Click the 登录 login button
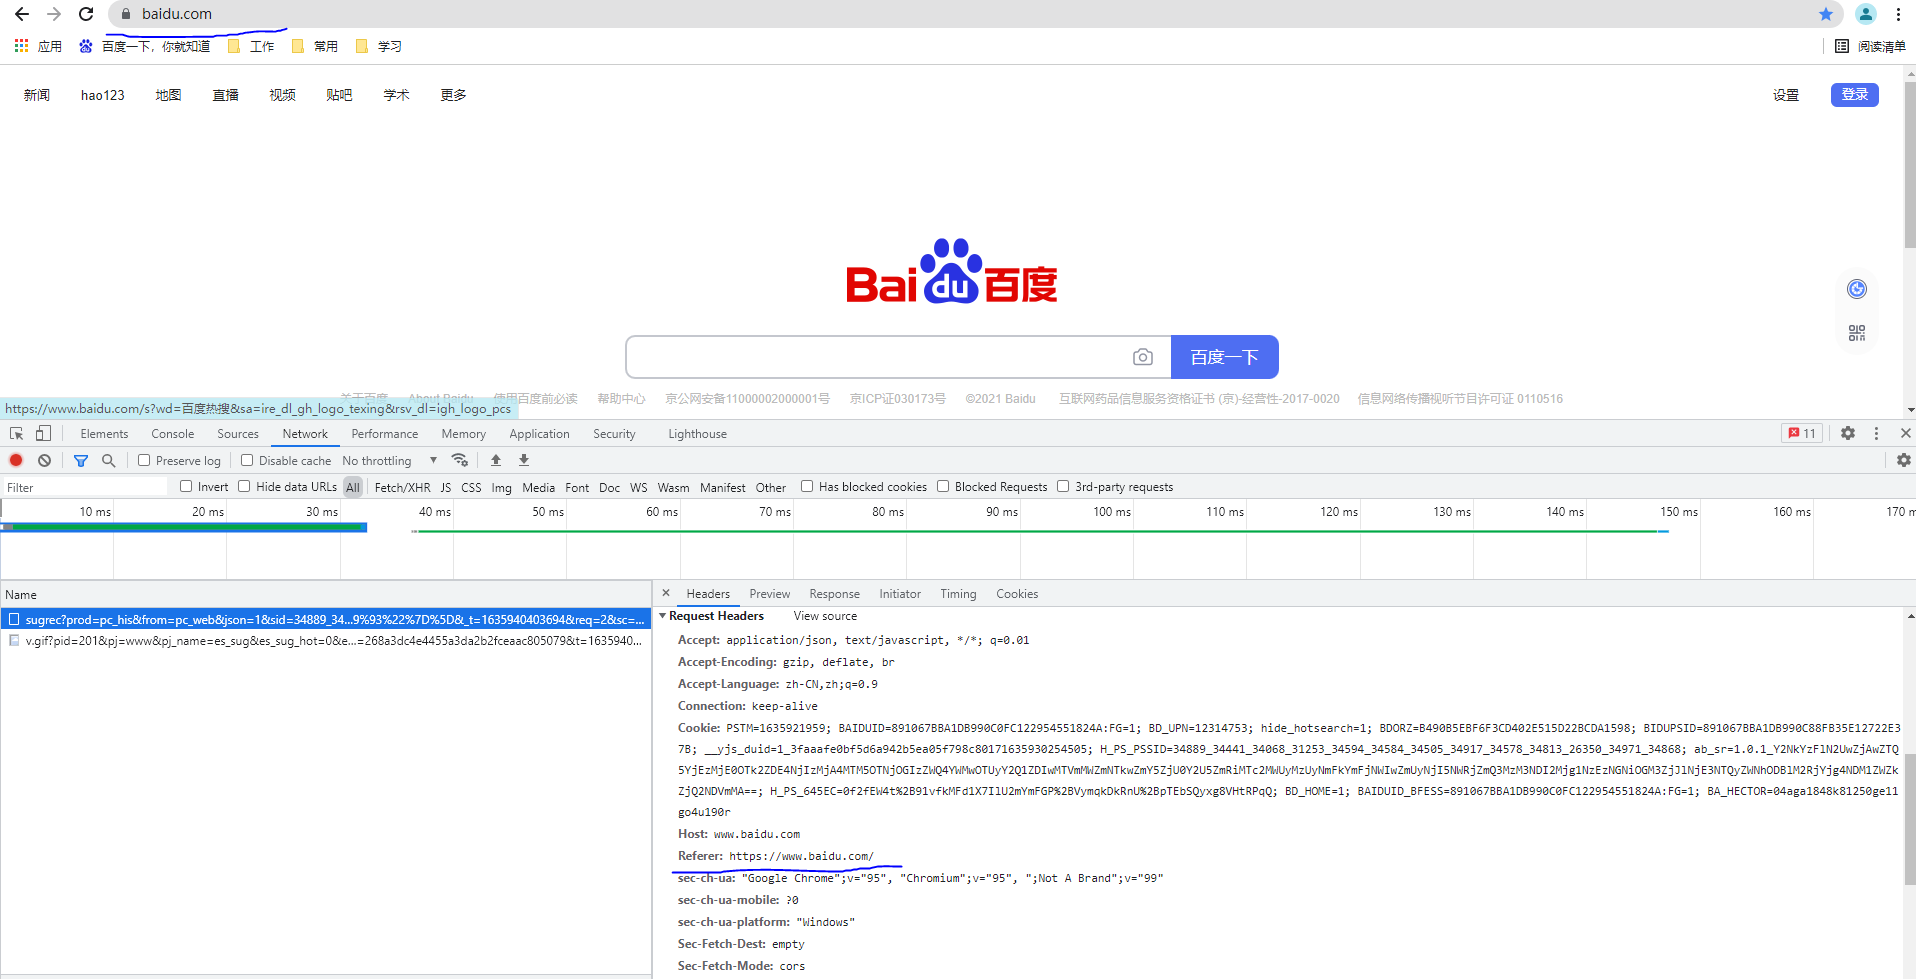This screenshot has height=979, width=1916. (1854, 94)
